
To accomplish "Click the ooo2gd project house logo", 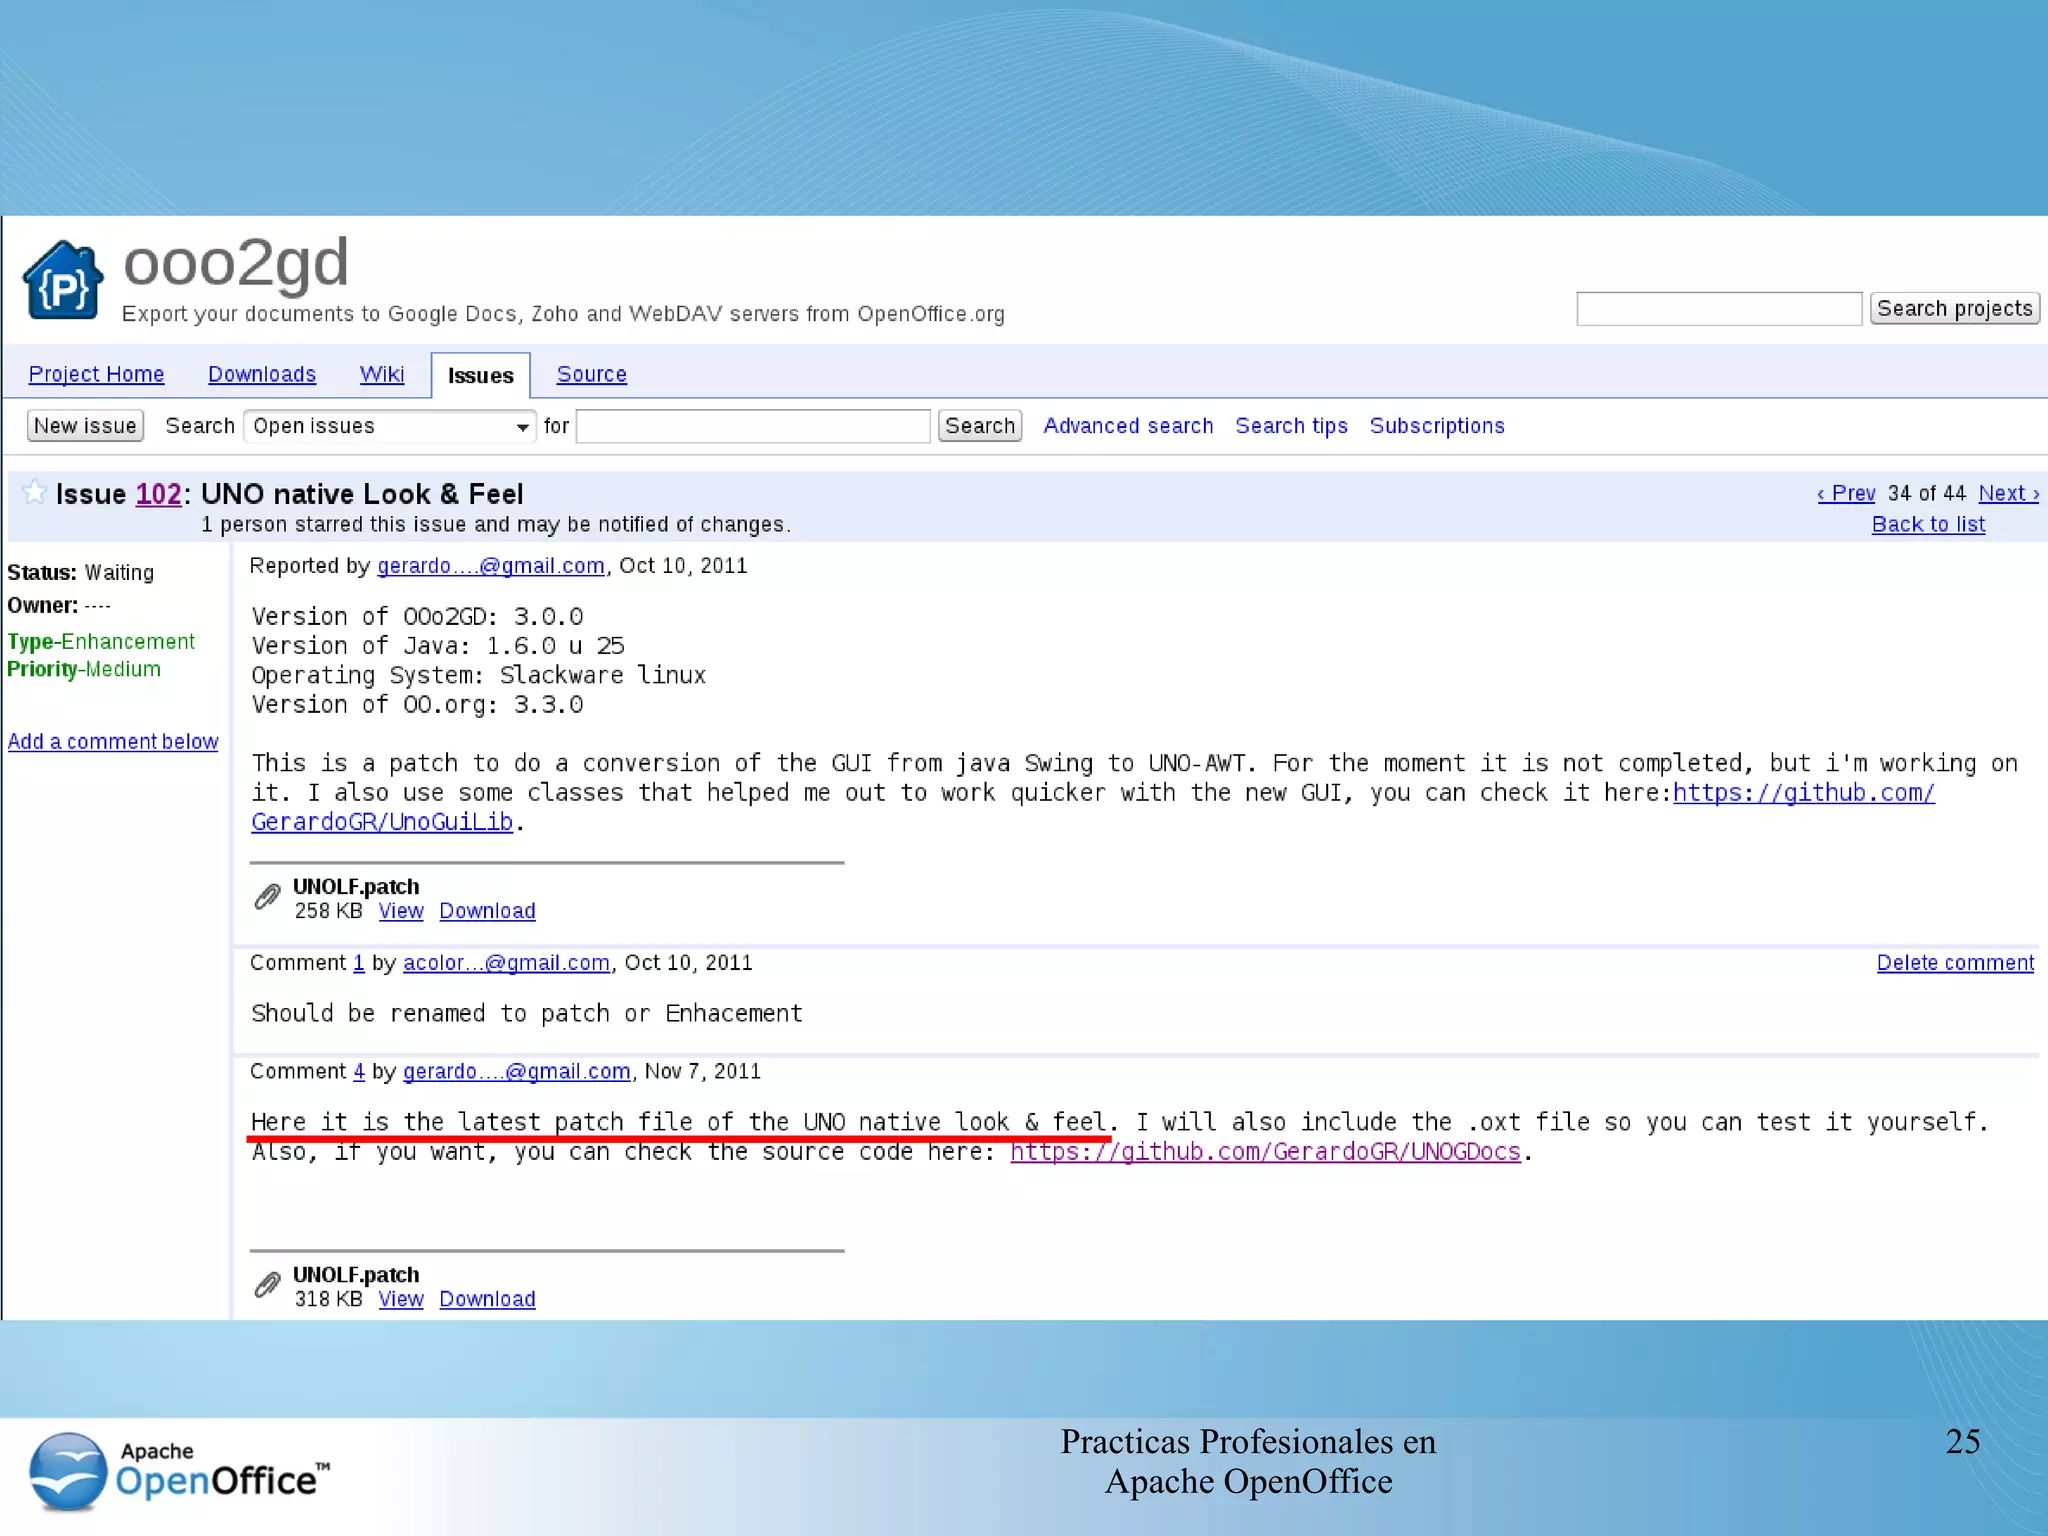I will click(63, 281).
